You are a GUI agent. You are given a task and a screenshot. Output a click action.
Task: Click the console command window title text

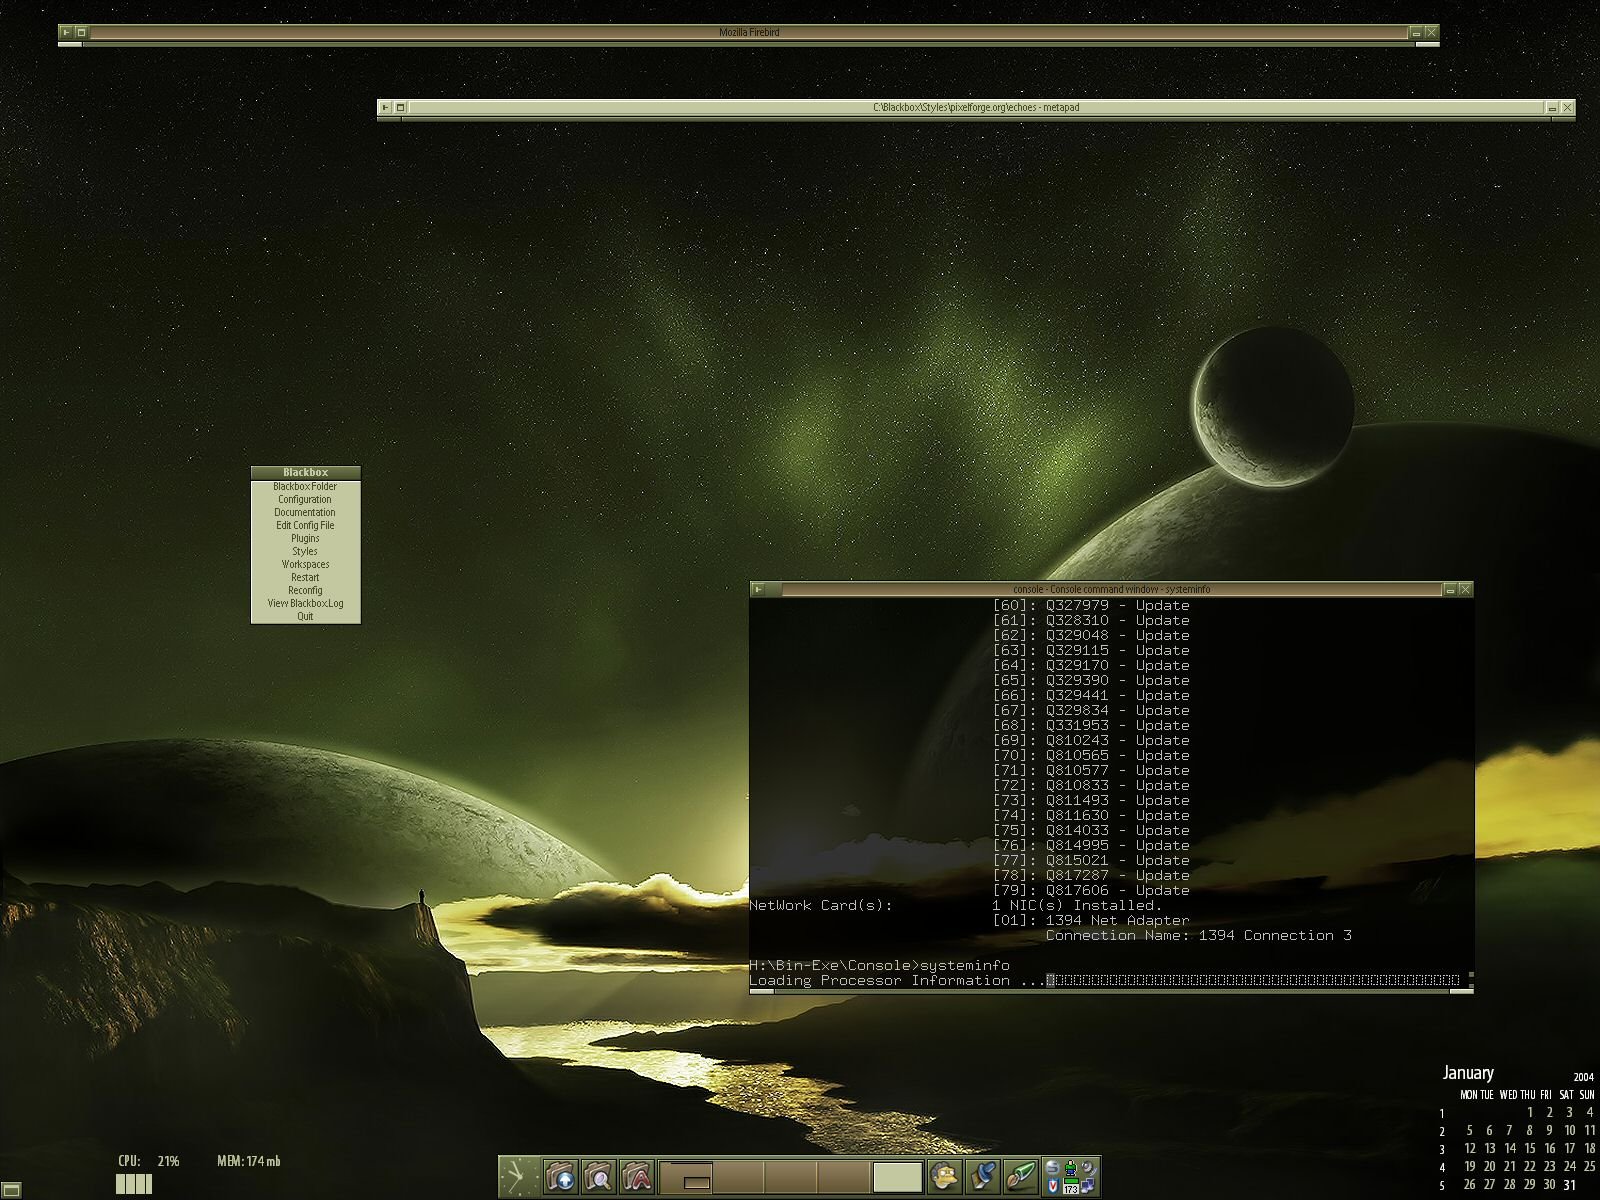(x=1111, y=589)
